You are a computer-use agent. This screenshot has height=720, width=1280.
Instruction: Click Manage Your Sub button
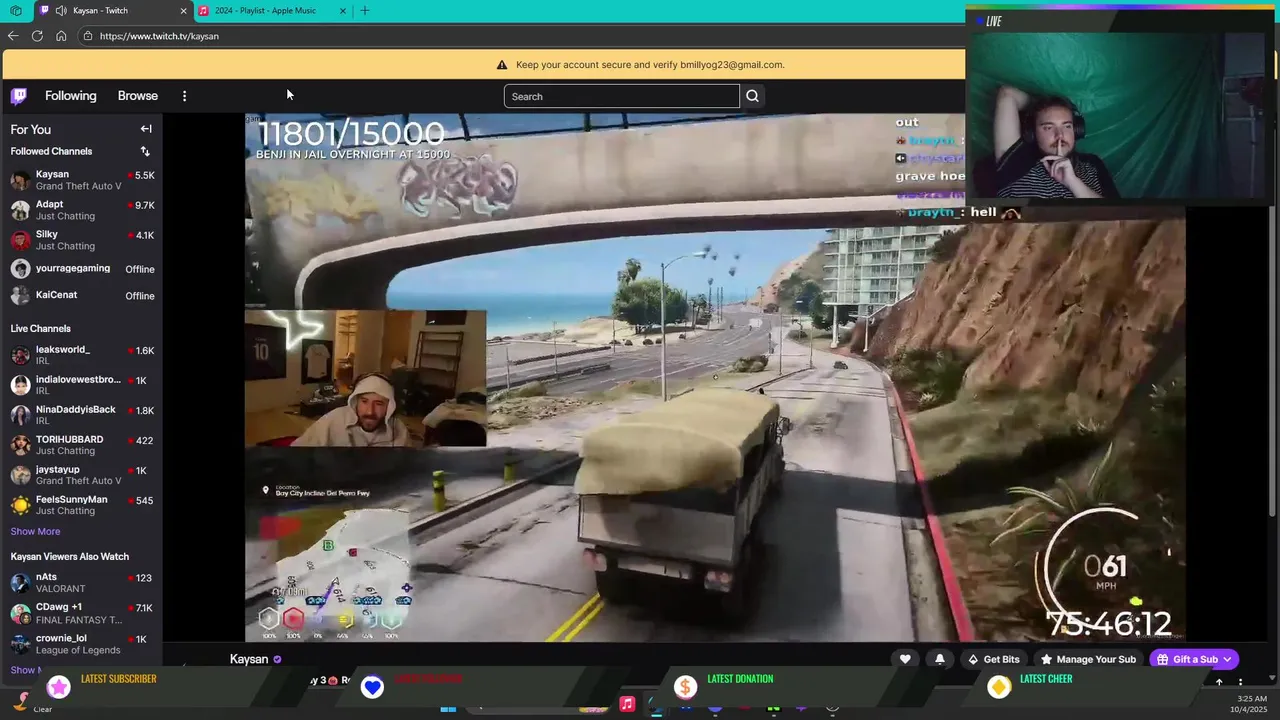[x=1088, y=659]
